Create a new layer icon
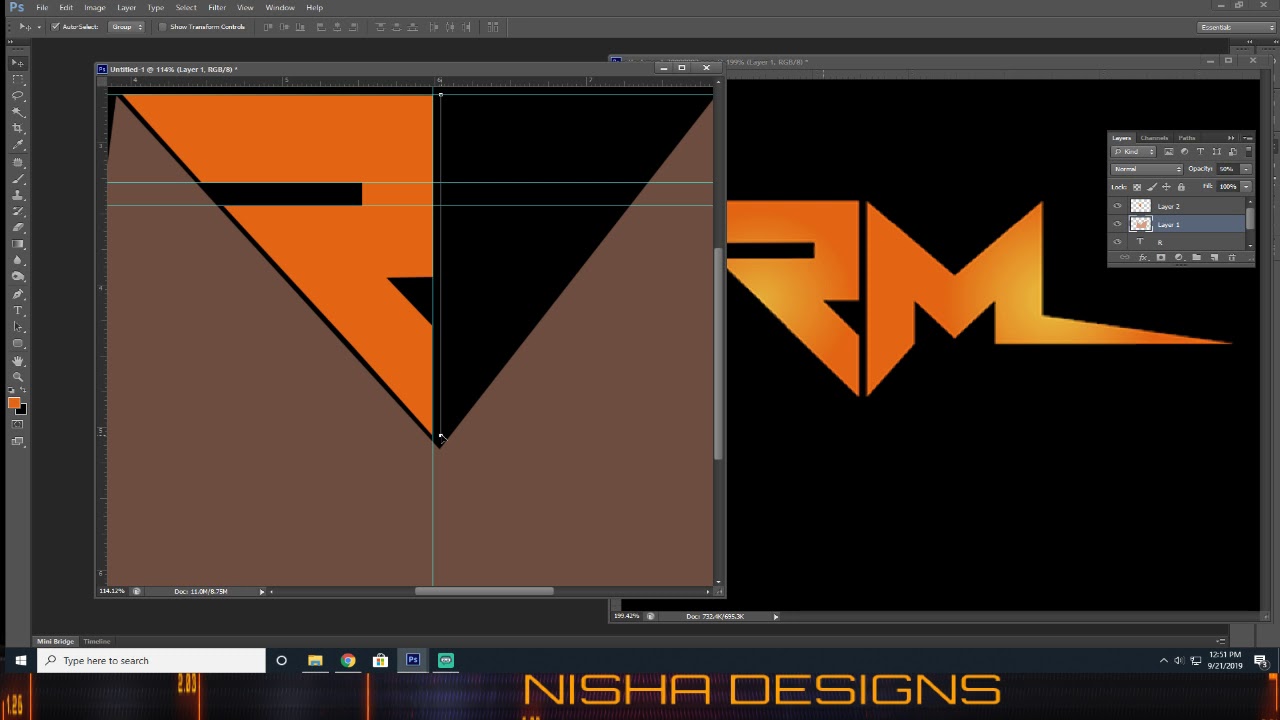 pyautogui.click(x=1214, y=258)
